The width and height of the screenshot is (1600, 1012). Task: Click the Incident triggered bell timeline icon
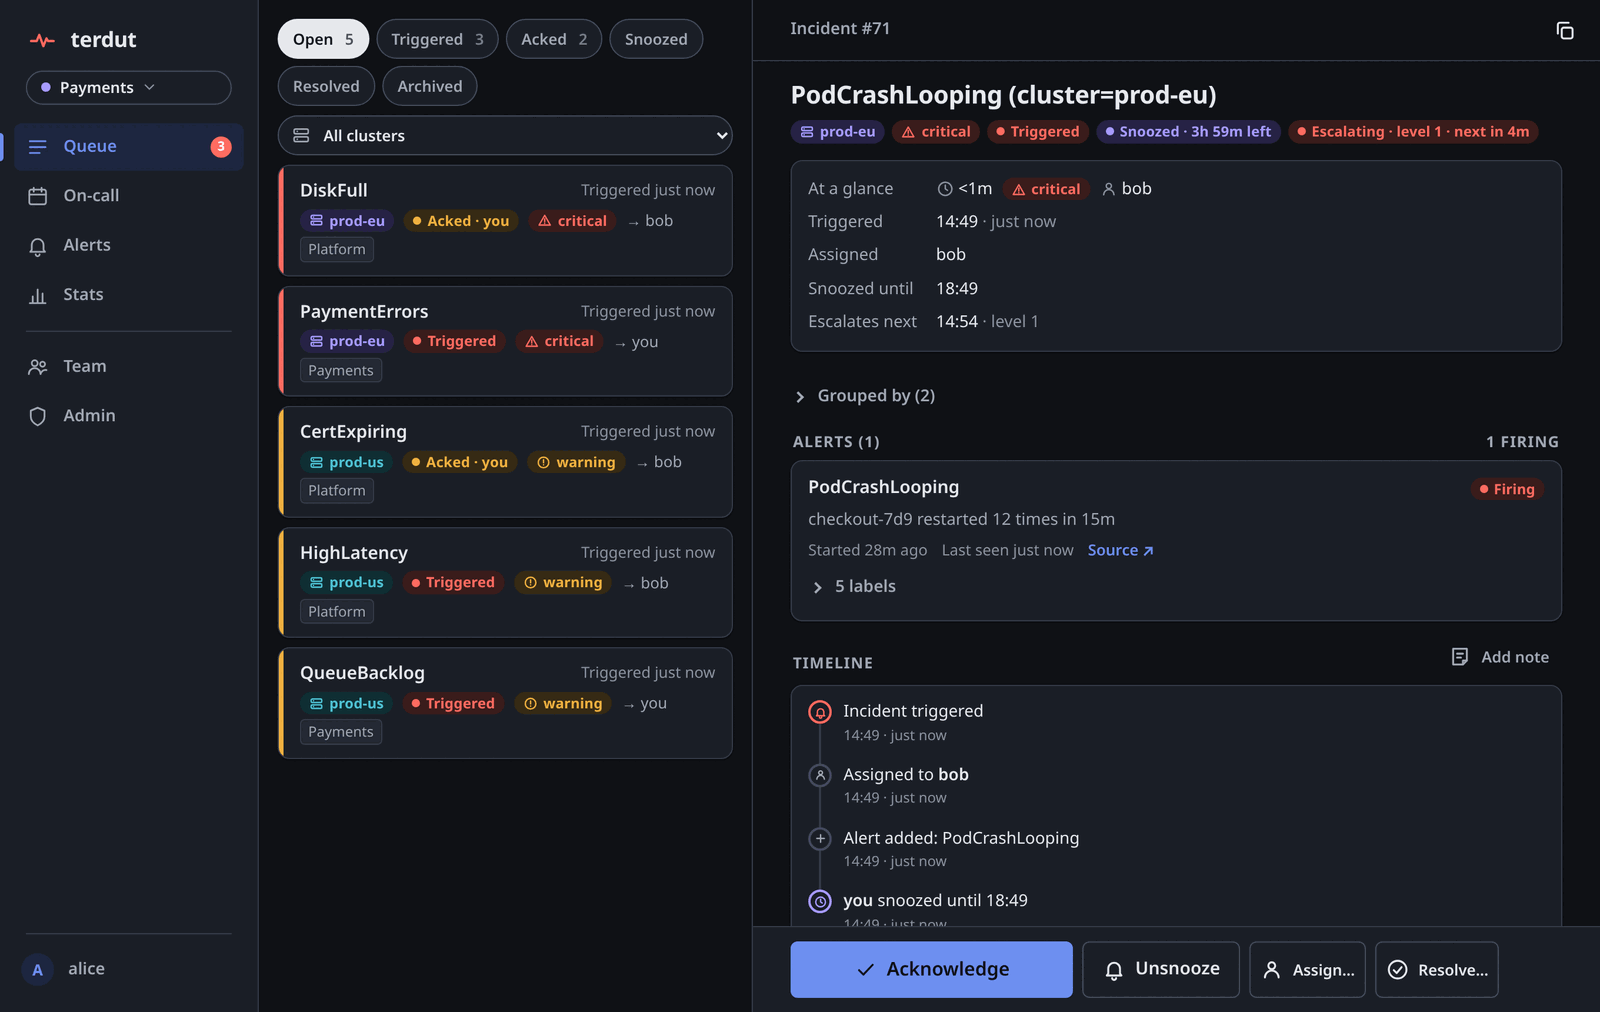point(820,712)
